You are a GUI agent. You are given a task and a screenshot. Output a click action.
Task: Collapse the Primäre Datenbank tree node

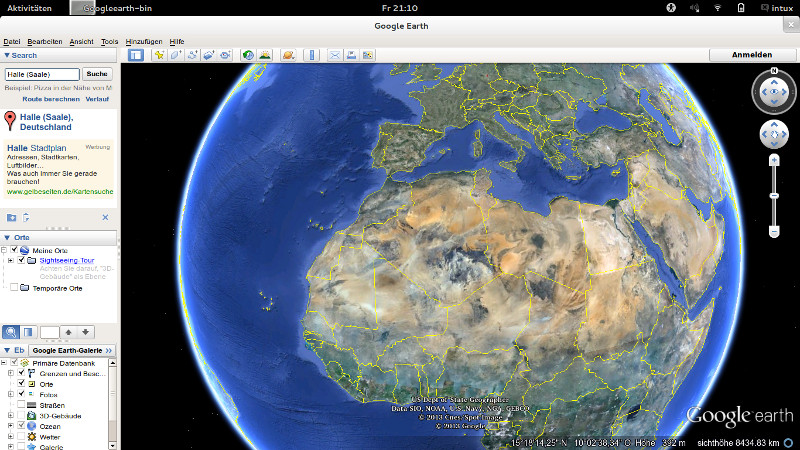[4, 363]
